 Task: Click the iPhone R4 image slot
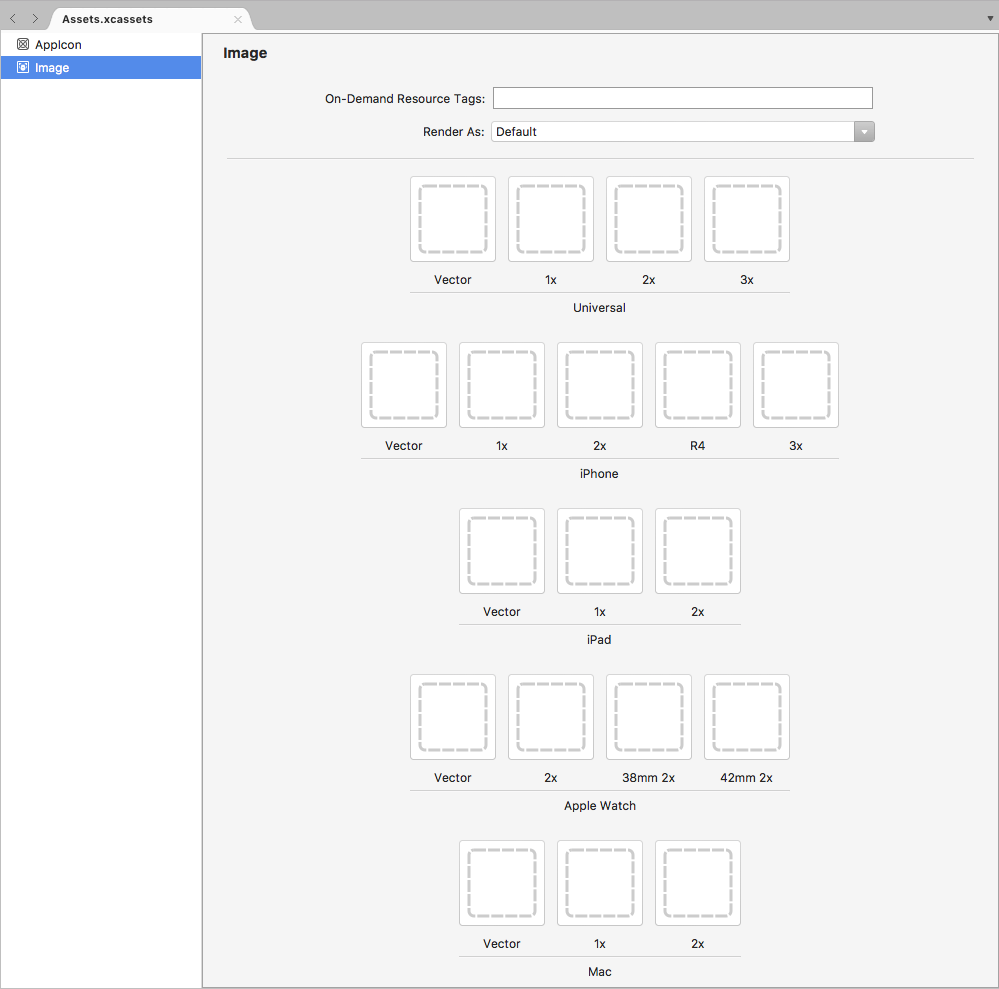(x=697, y=385)
